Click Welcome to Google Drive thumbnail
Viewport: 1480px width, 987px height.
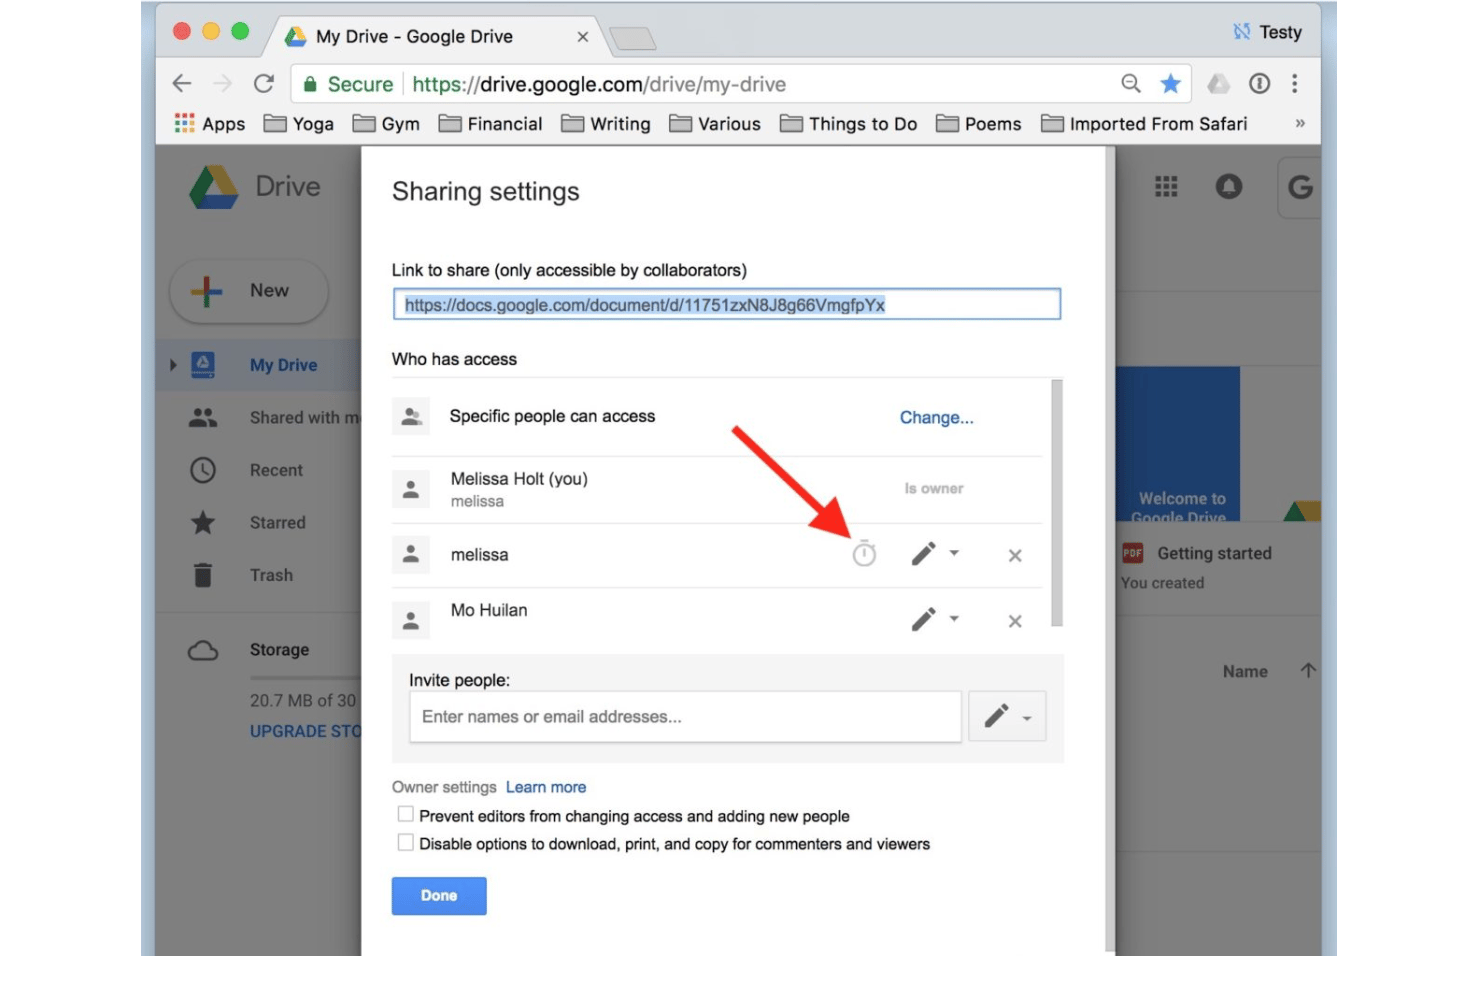pos(1180,444)
